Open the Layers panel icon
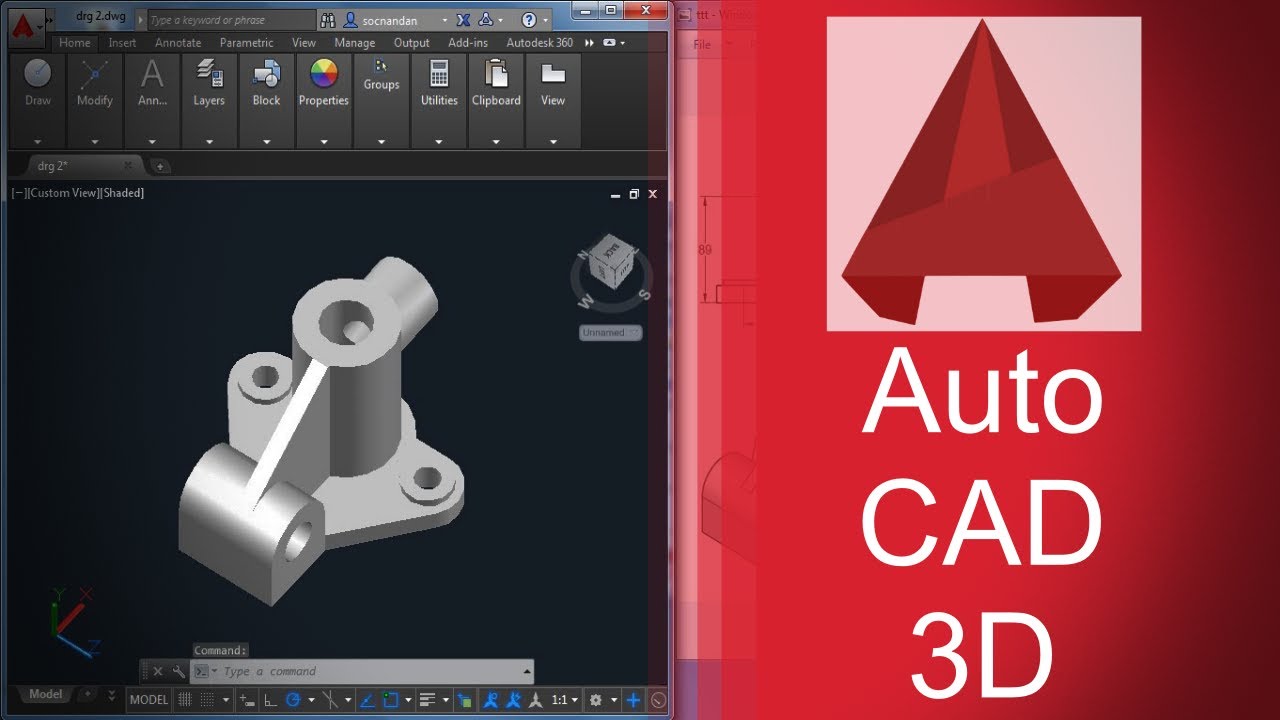The height and width of the screenshot is (720, 1280). tap(209, 73)
